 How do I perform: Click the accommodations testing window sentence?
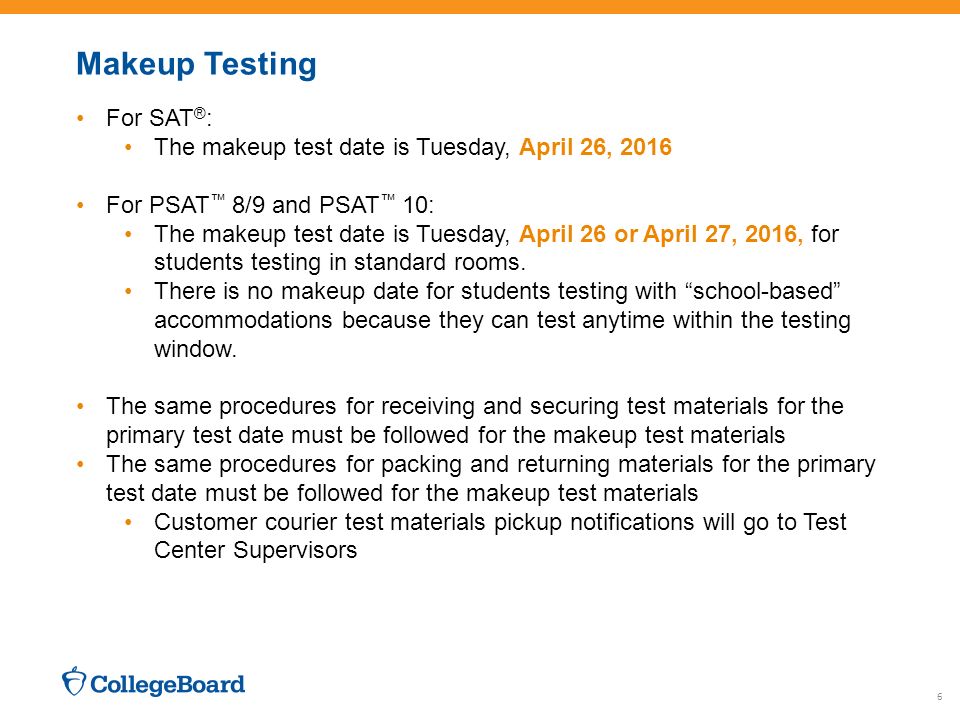pos(502,320)
